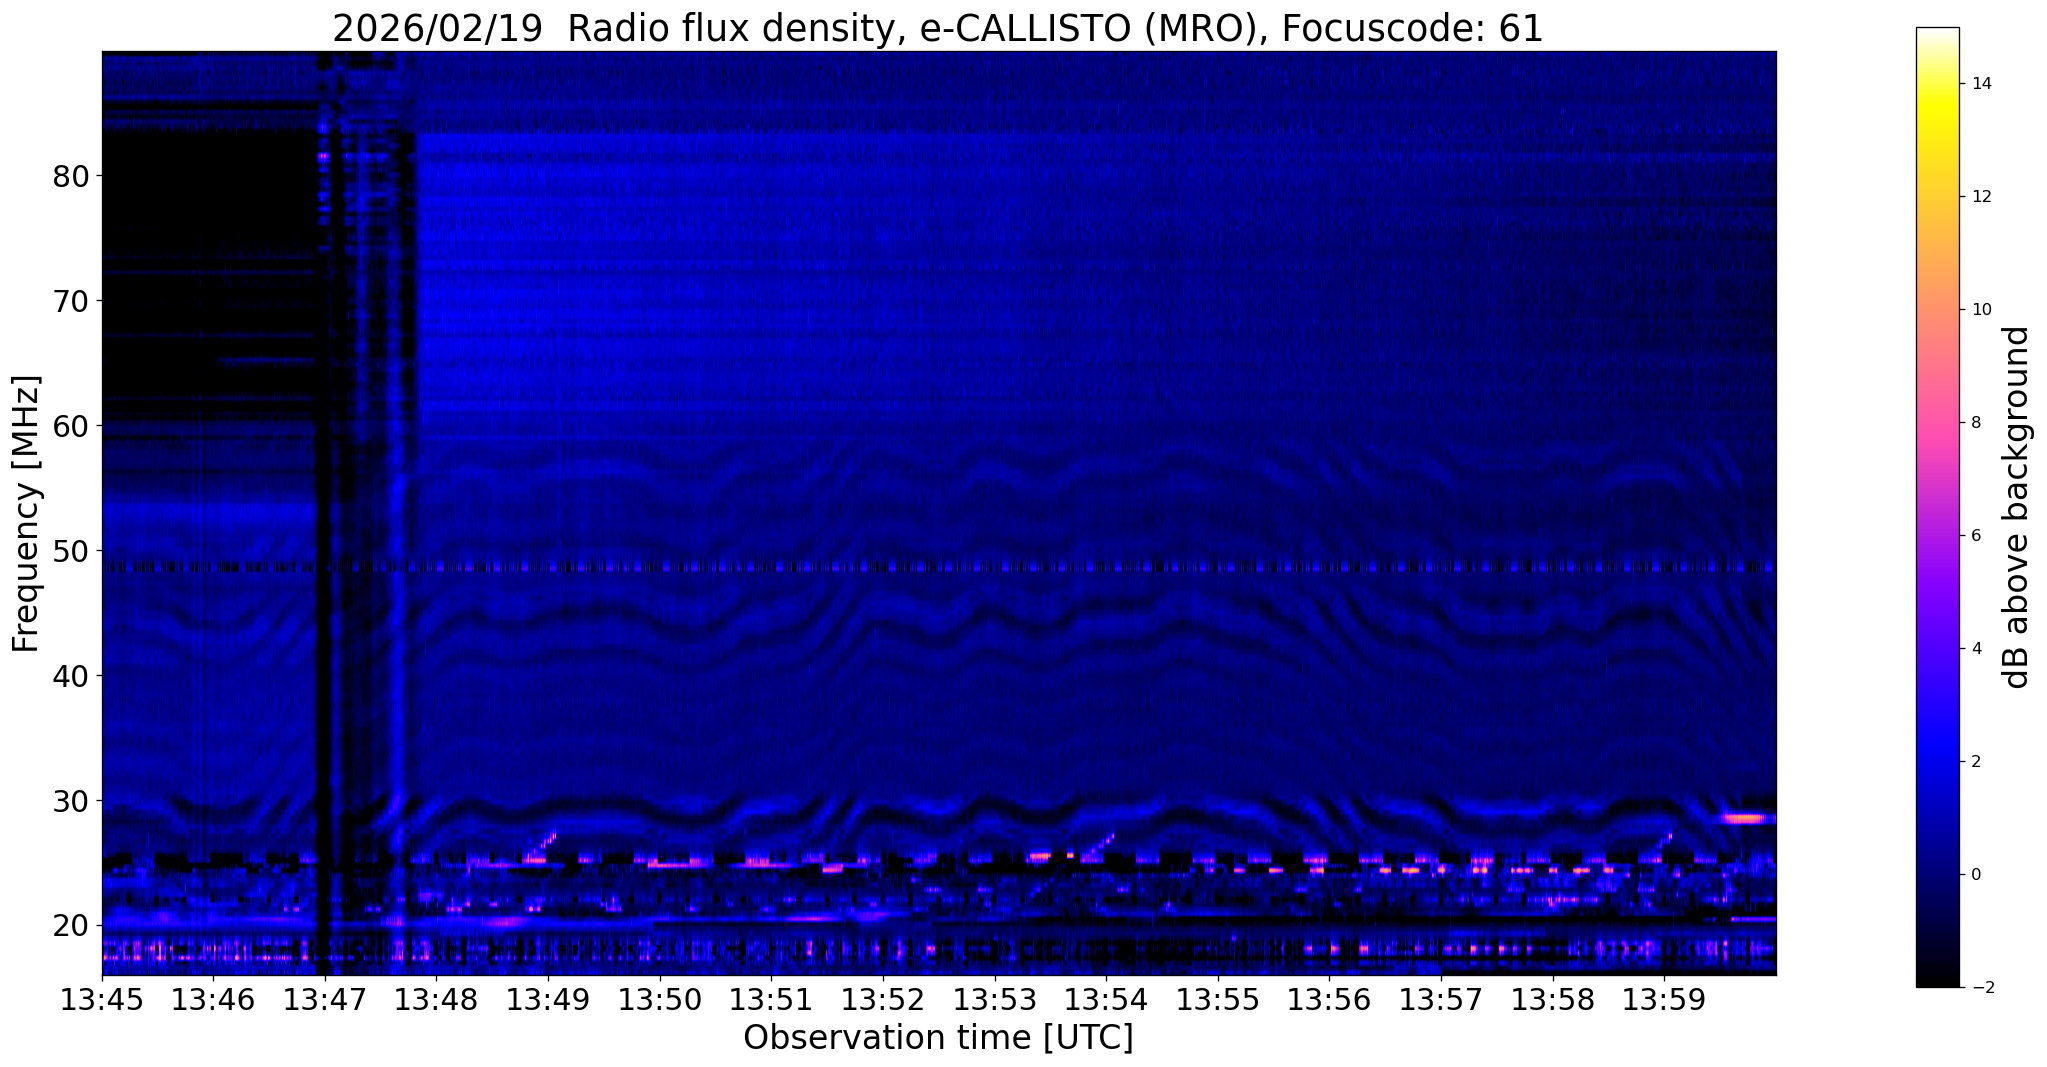Click the plot title mentioning e-CALLISTO (MRO)
2047x1067 pixels.
click(938, 28)
